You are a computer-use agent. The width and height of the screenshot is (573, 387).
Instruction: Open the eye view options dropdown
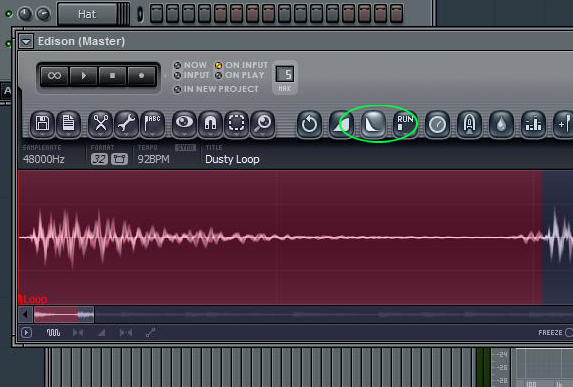coord(185,124)
